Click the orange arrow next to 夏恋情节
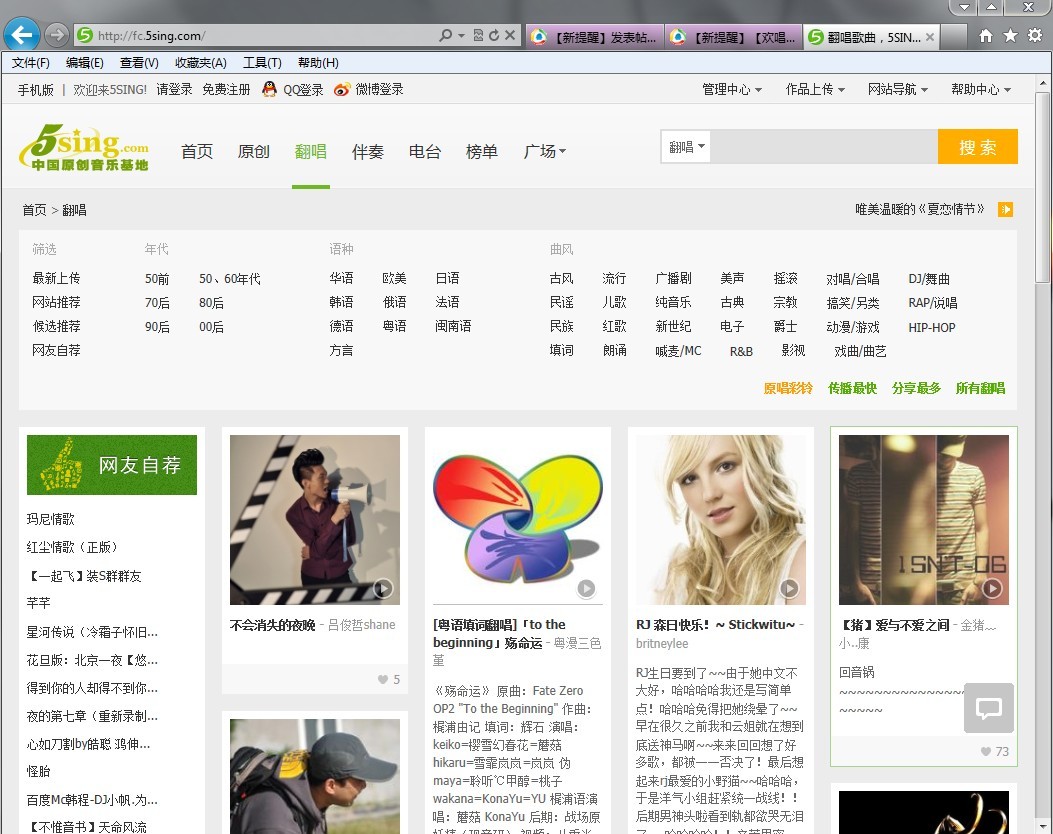The height and width of the screenshot is (834, 1053). tap(1005, 210)
